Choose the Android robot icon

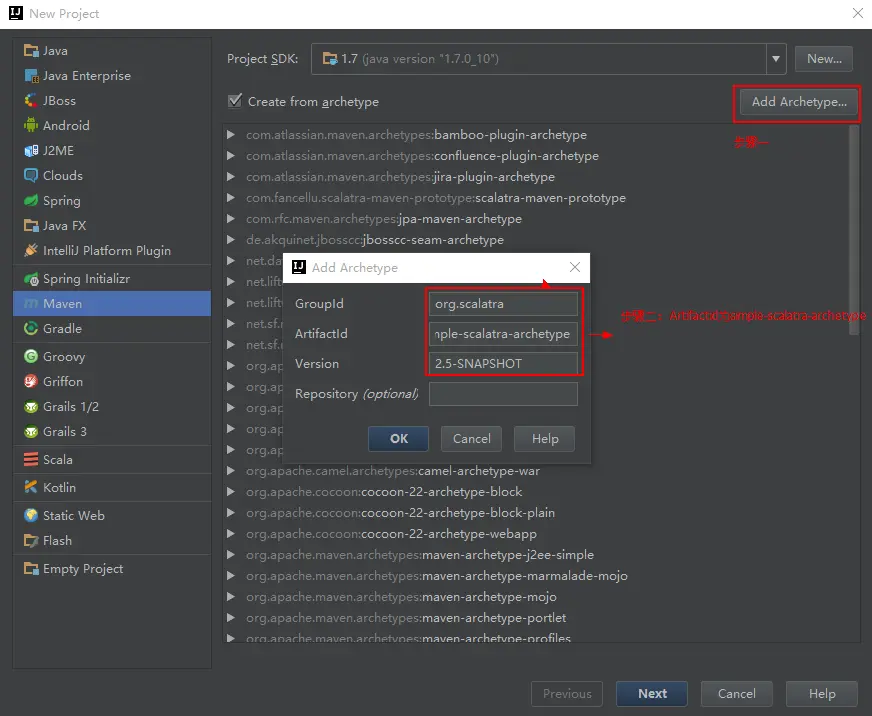click(x=31, y=126)
